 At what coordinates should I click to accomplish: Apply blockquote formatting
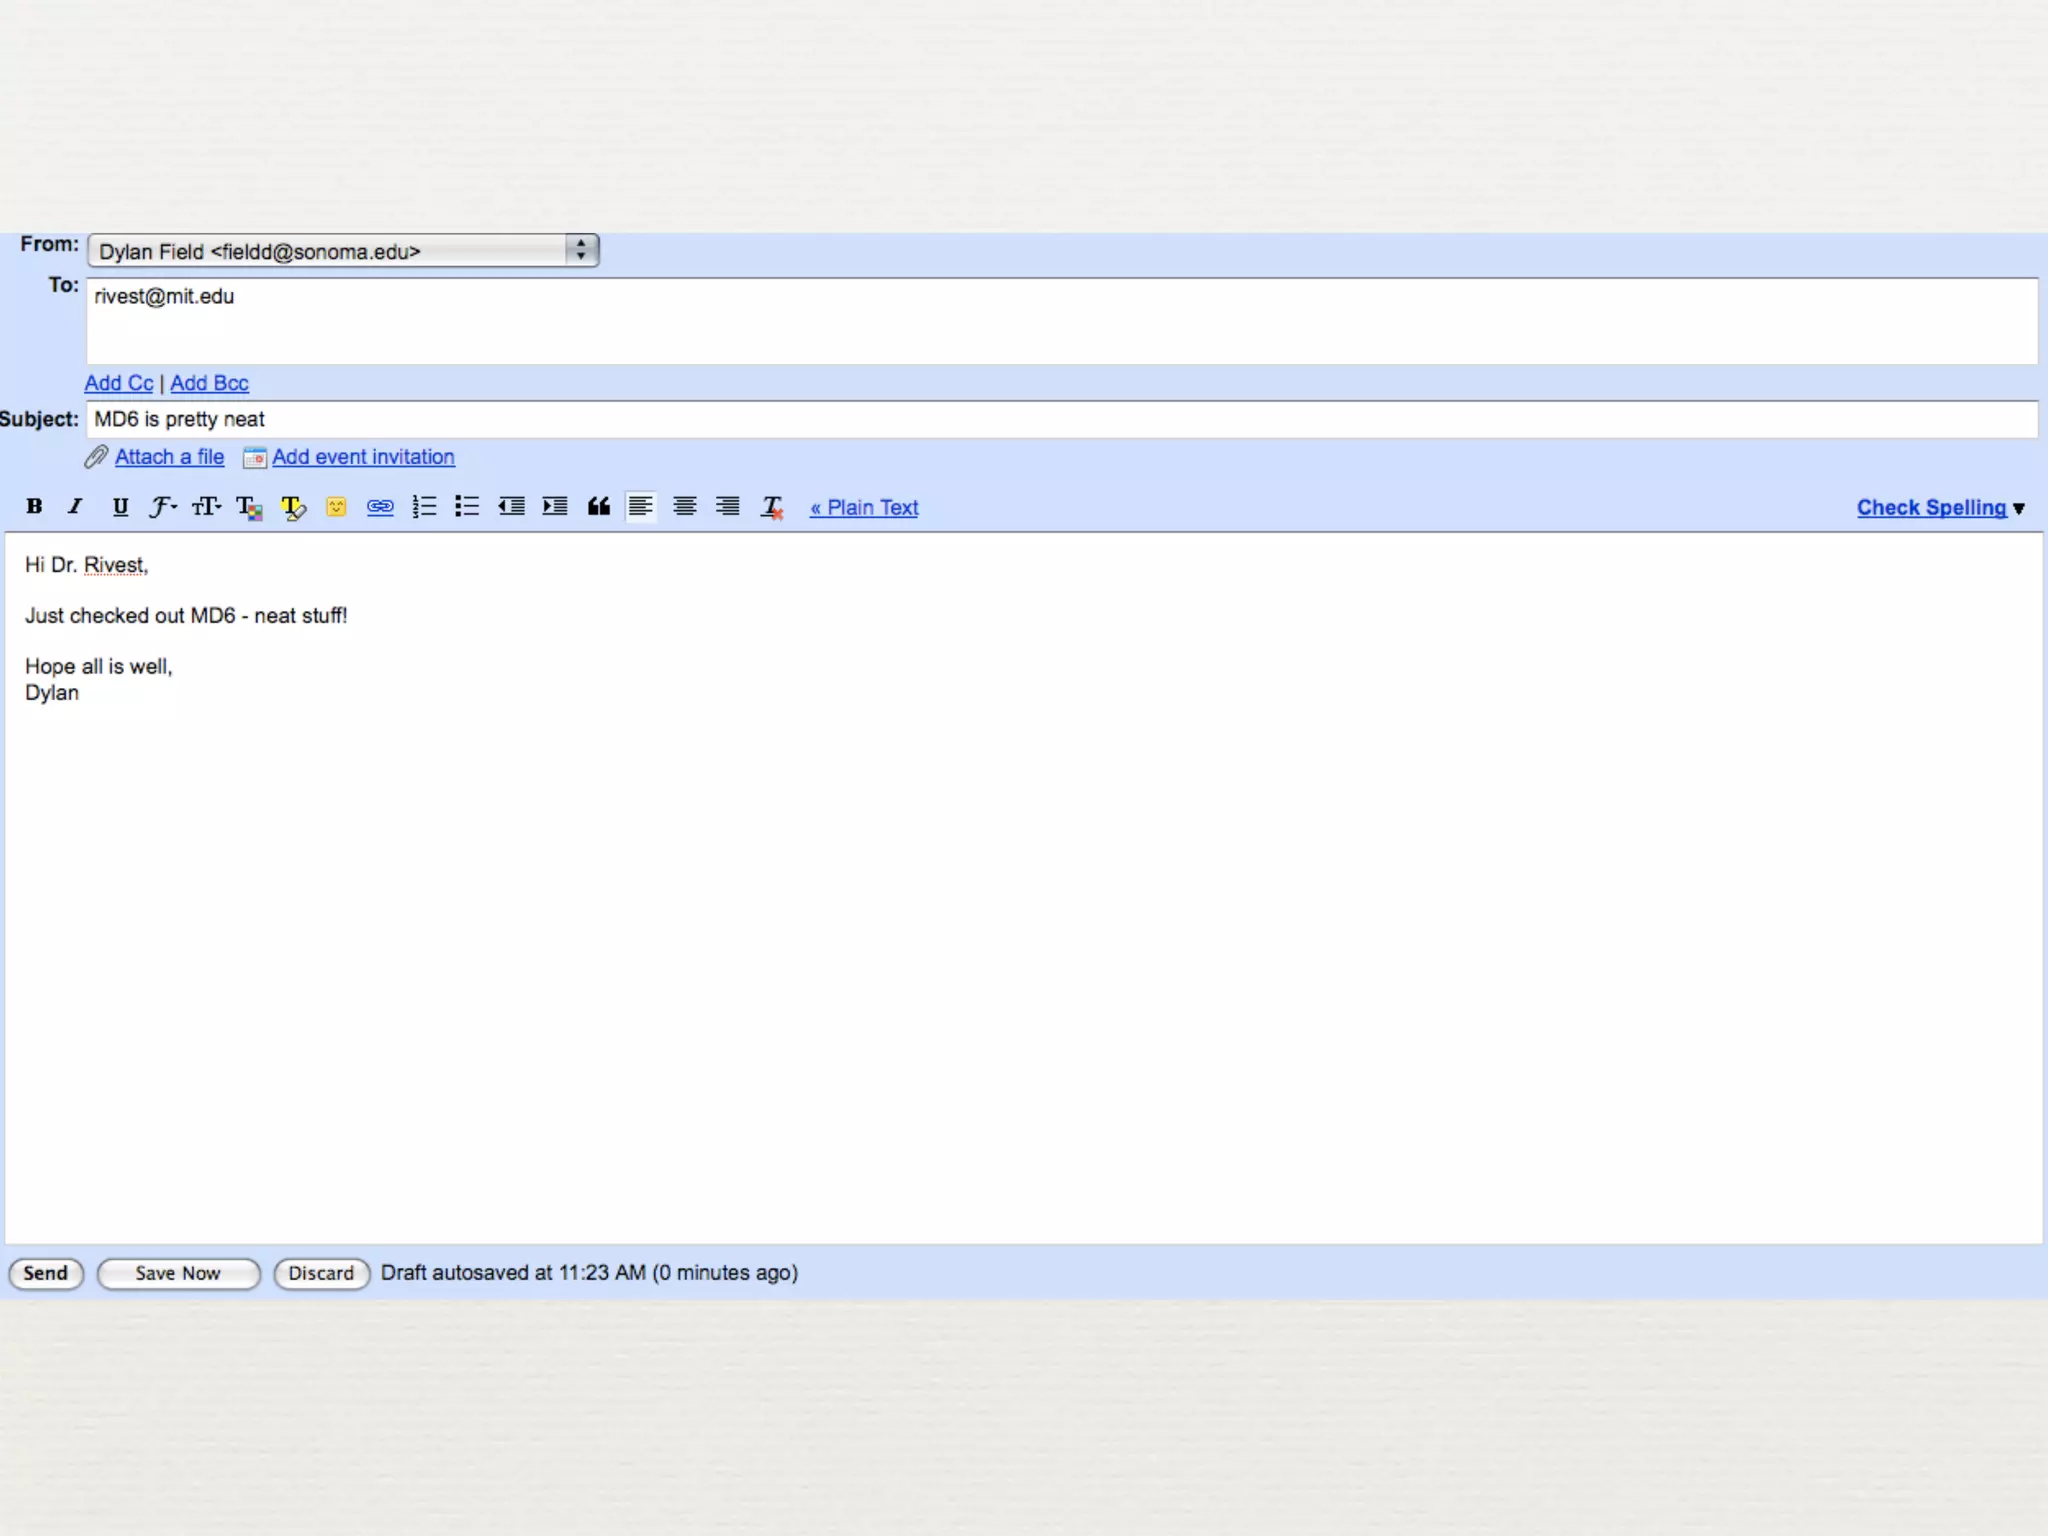[x=598, y=507]
